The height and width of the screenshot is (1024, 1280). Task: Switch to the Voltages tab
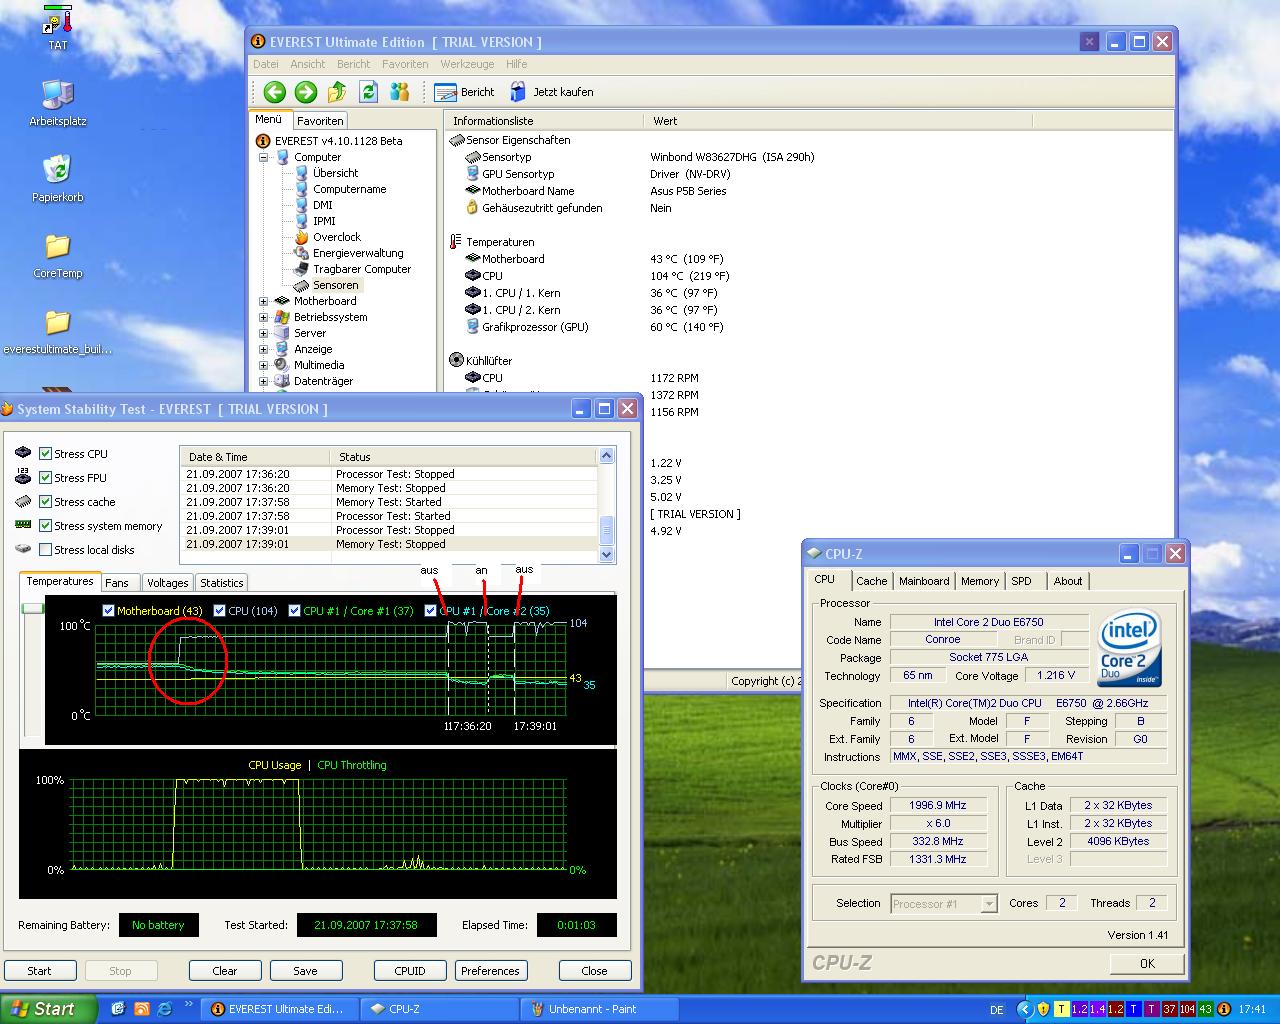(x=167, y=583)
